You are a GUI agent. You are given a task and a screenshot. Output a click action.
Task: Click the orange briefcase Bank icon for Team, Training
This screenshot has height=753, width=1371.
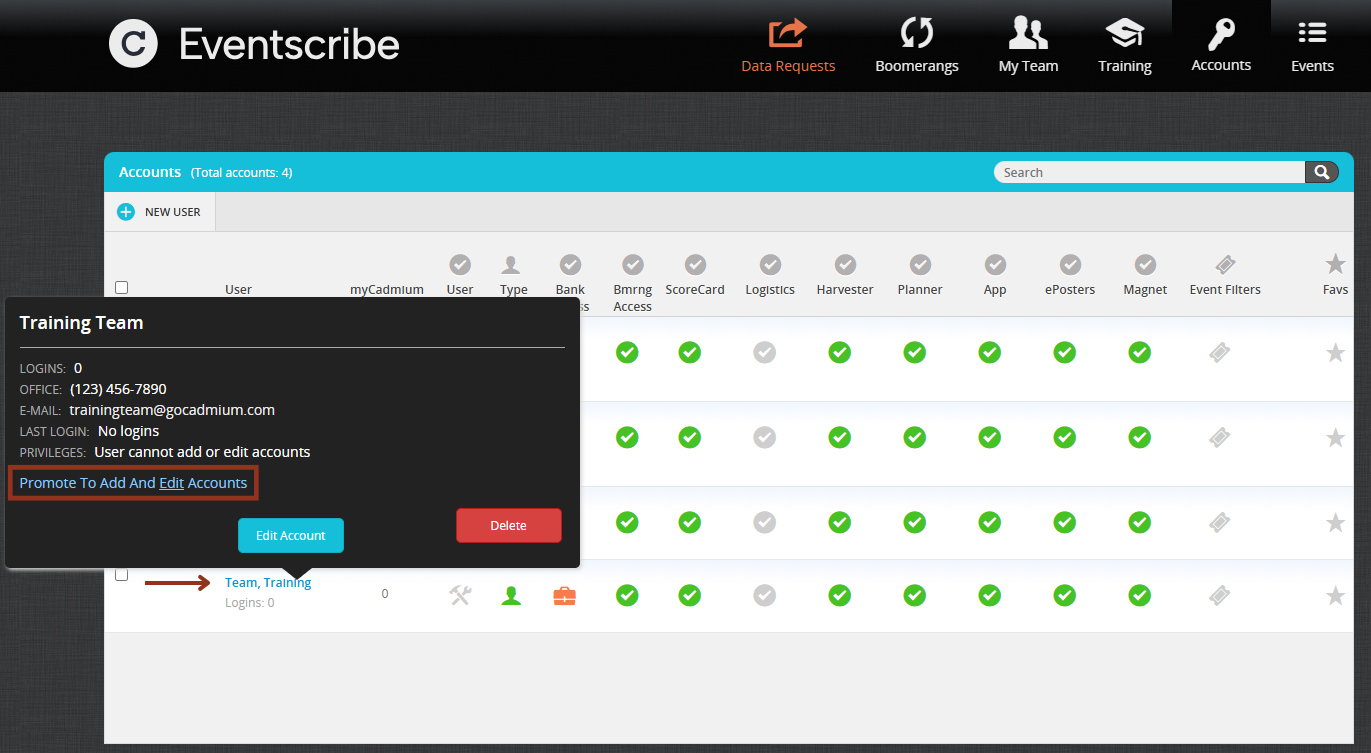click(x=565, y=596)
